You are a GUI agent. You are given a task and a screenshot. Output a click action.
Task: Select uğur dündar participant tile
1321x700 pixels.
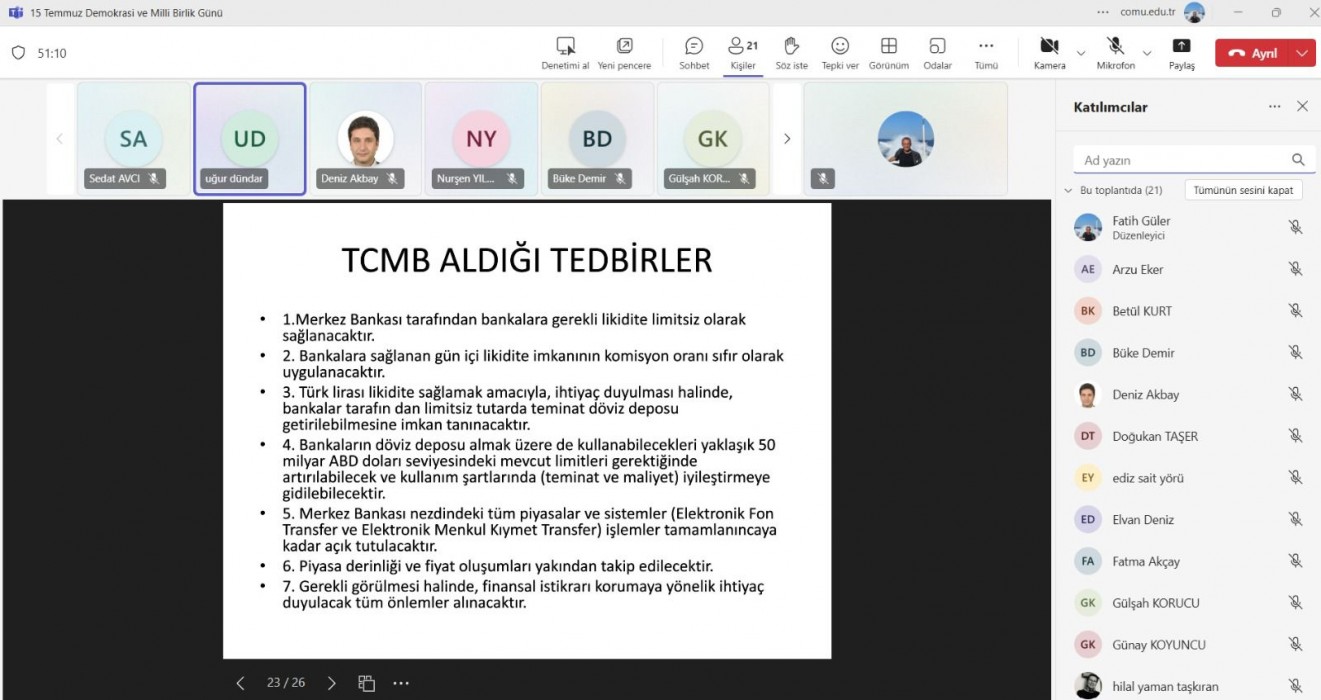[249, 139]
